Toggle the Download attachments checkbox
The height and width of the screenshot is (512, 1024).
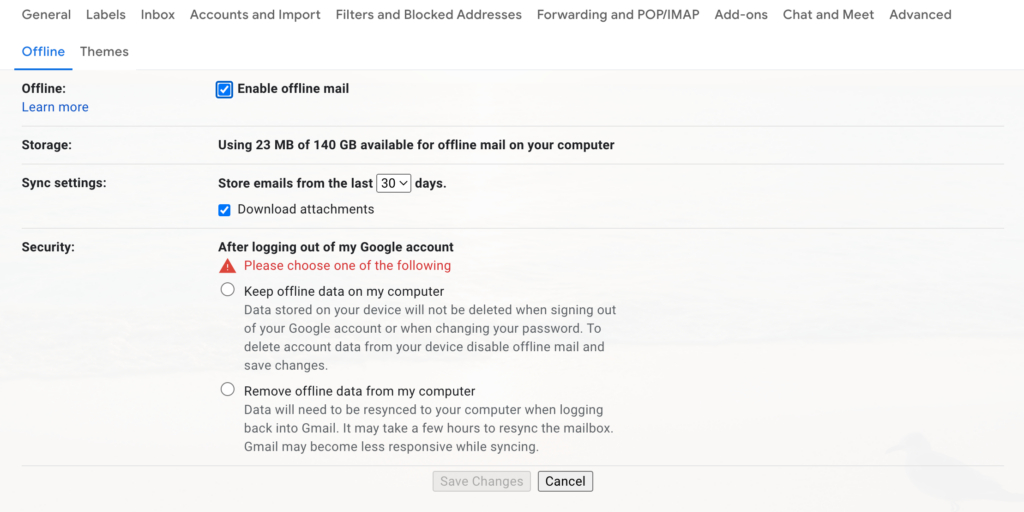[224, 210]
